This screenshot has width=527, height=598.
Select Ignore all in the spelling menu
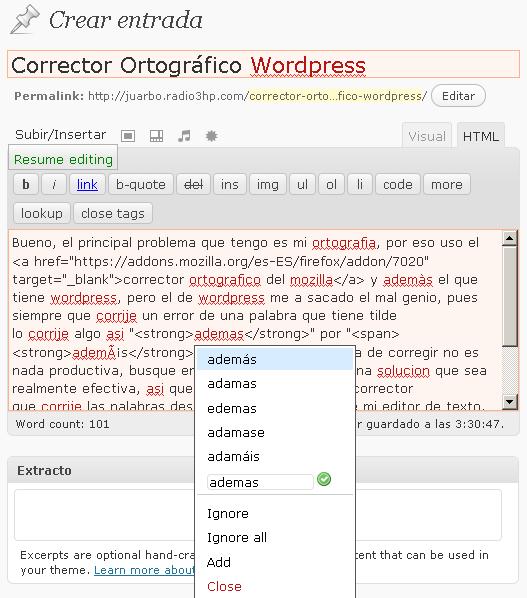(x=275, y=538)
